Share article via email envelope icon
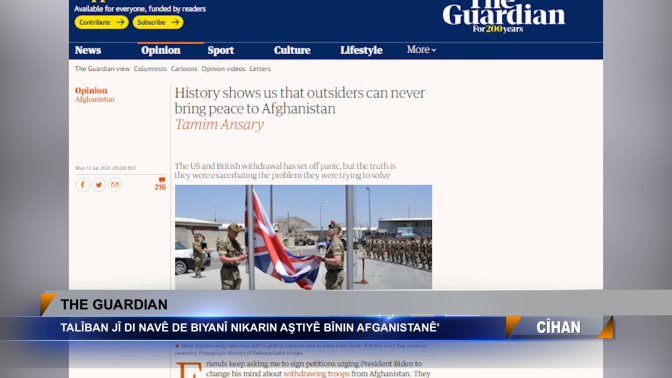672x378 pixels. [x=115, y=185]
